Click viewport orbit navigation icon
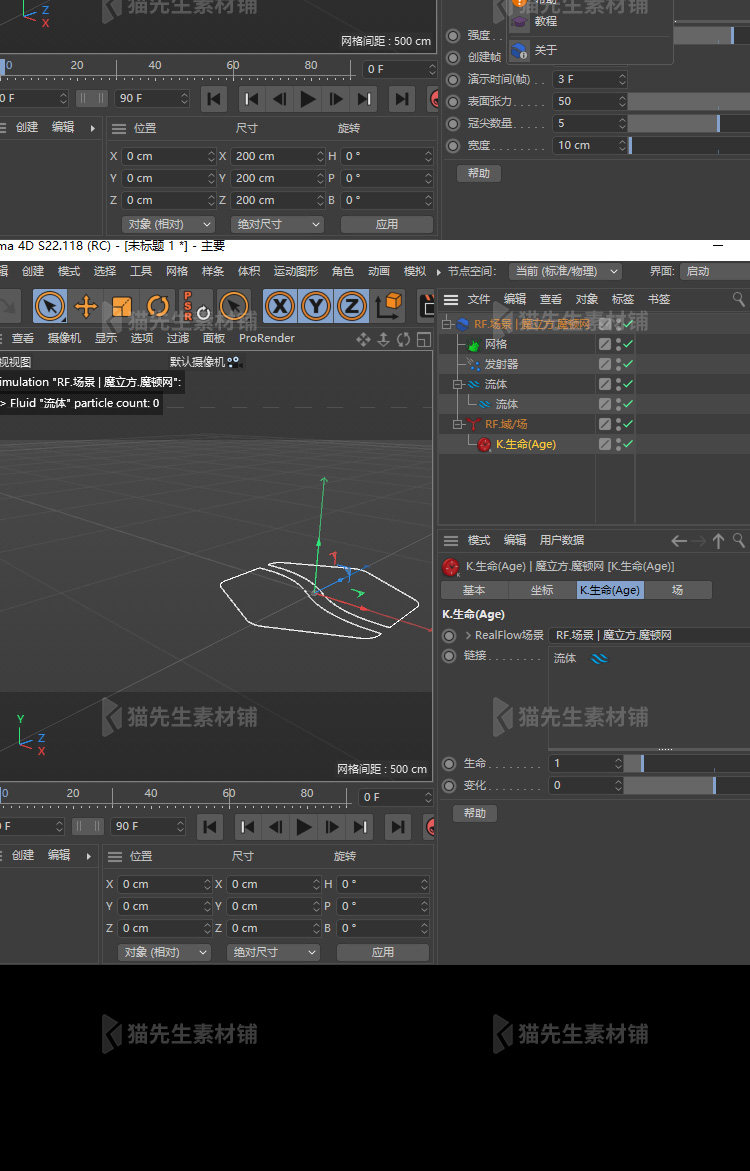 point(403,339)
